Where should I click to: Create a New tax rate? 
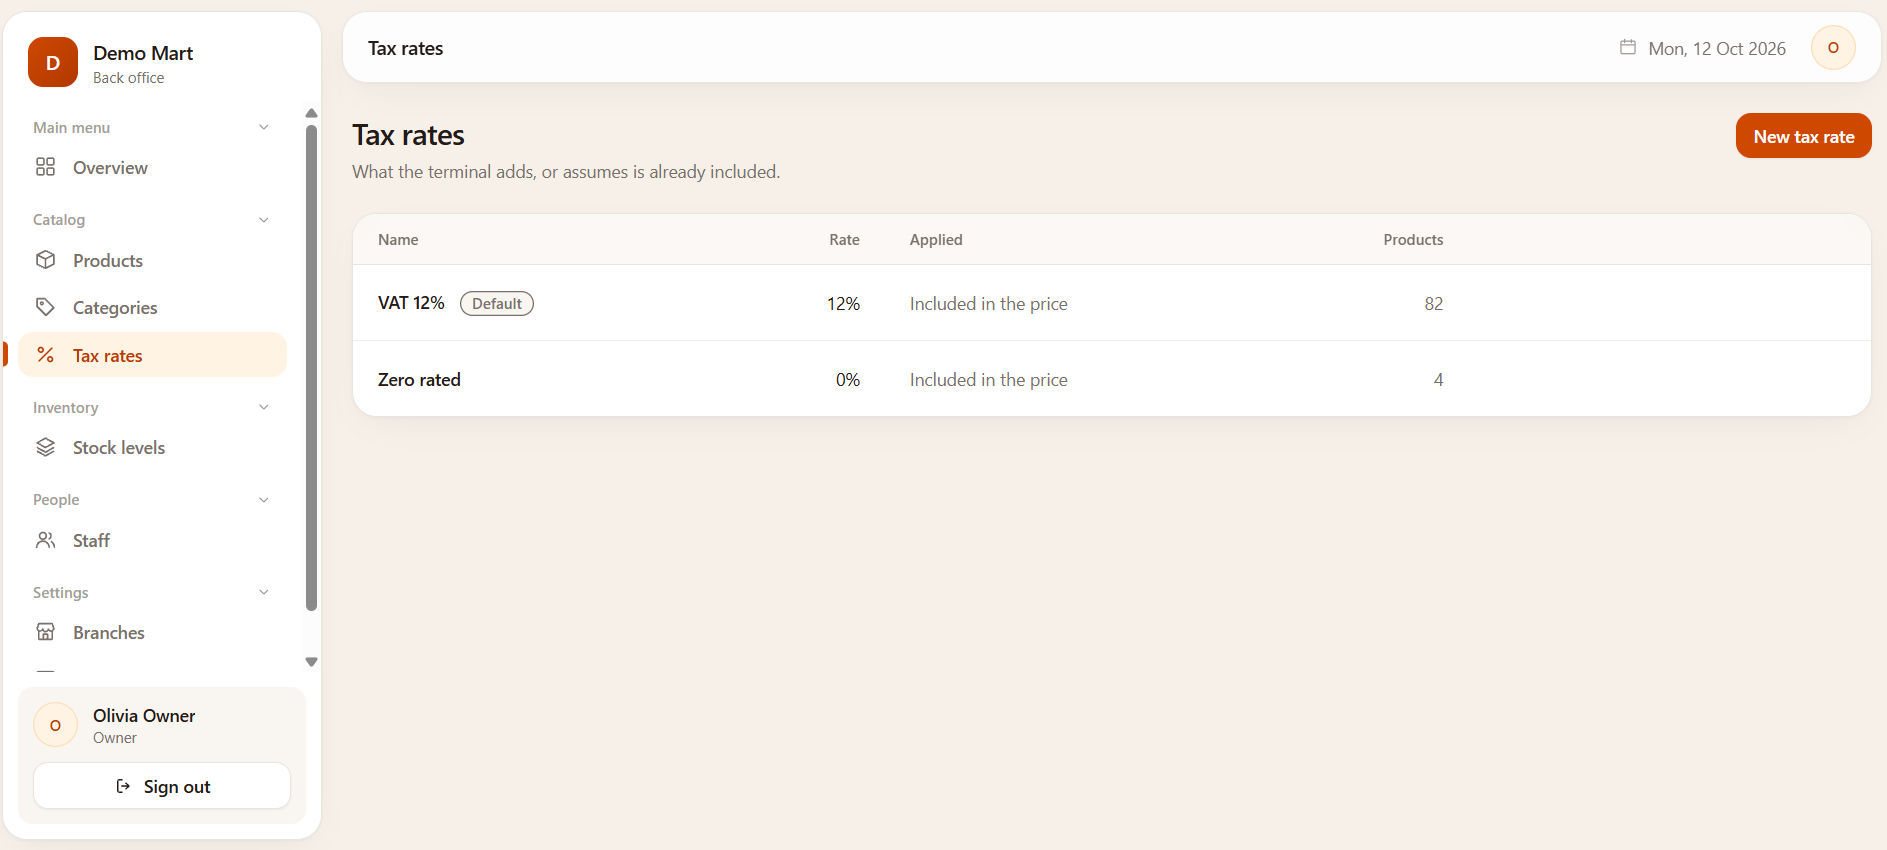pos(1803,136)
